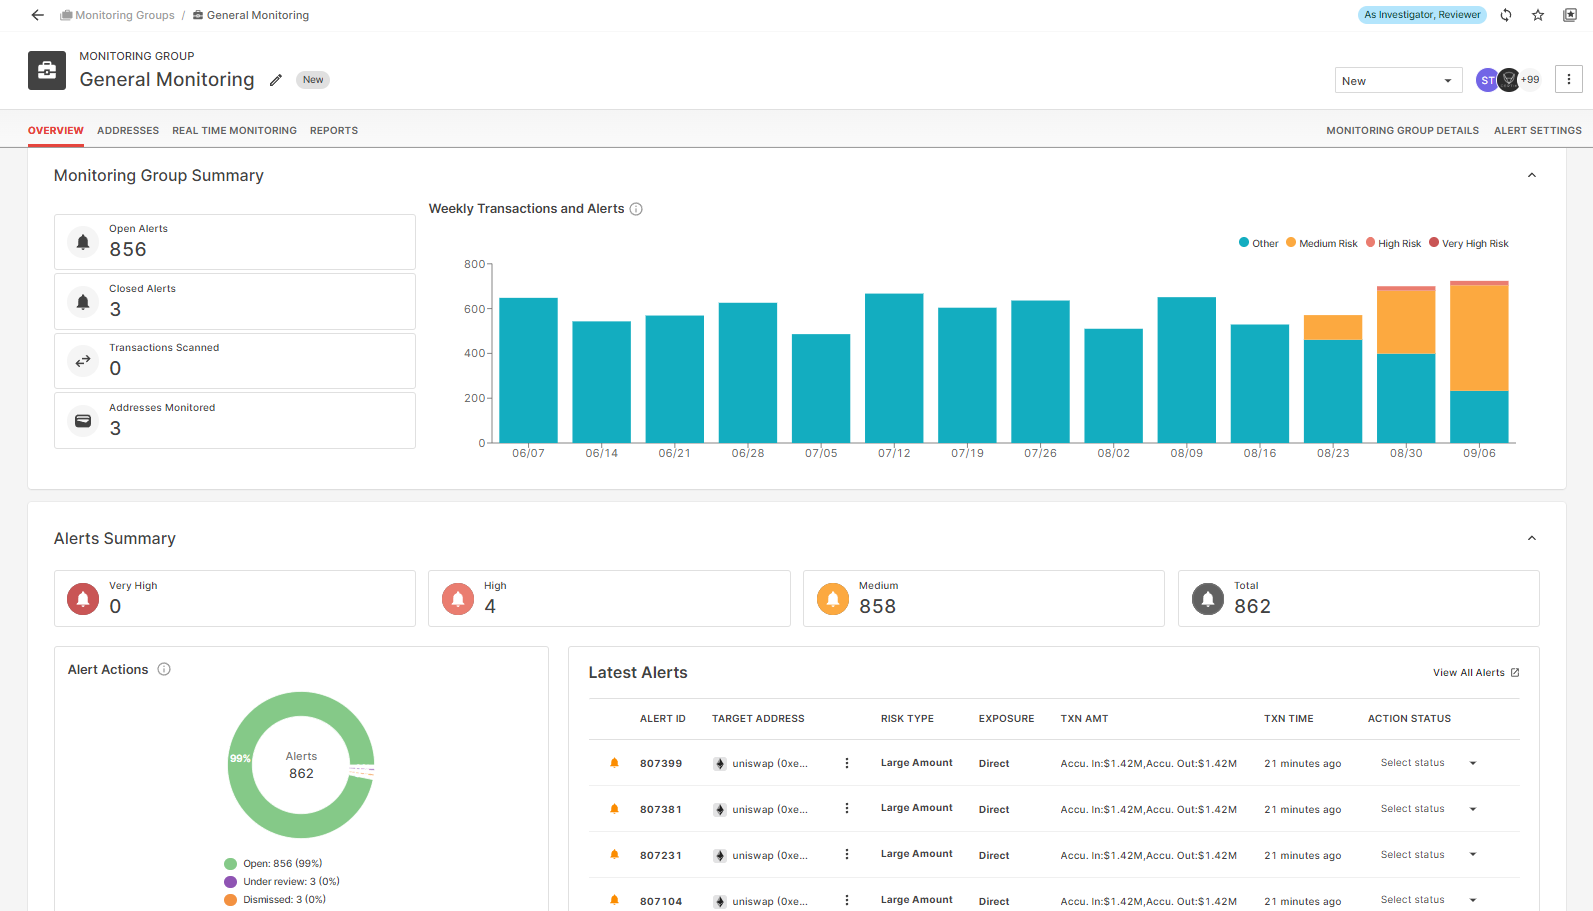Click the Under review: 3 (0%) legend entry
1593x911 pixels.
(x=282, y=882)
